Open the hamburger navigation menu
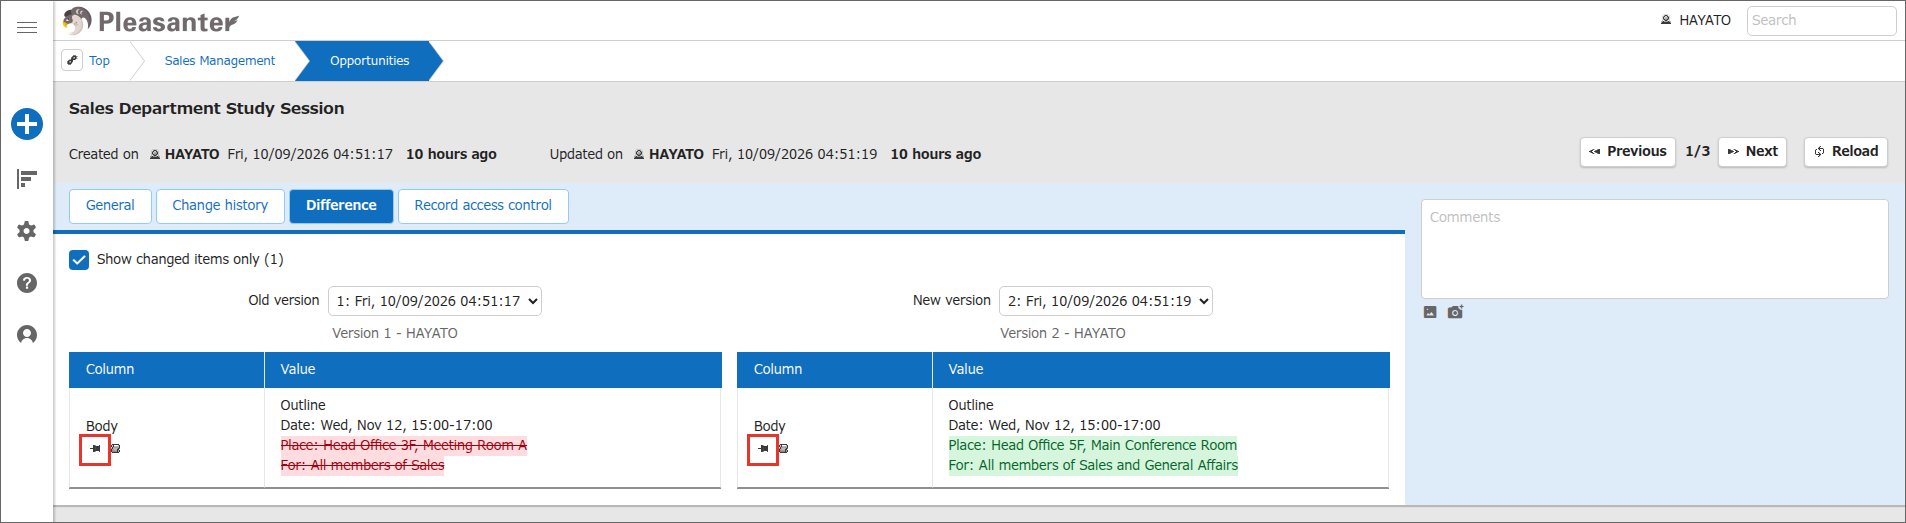The image size is (1906, 523). click(27, 27)
